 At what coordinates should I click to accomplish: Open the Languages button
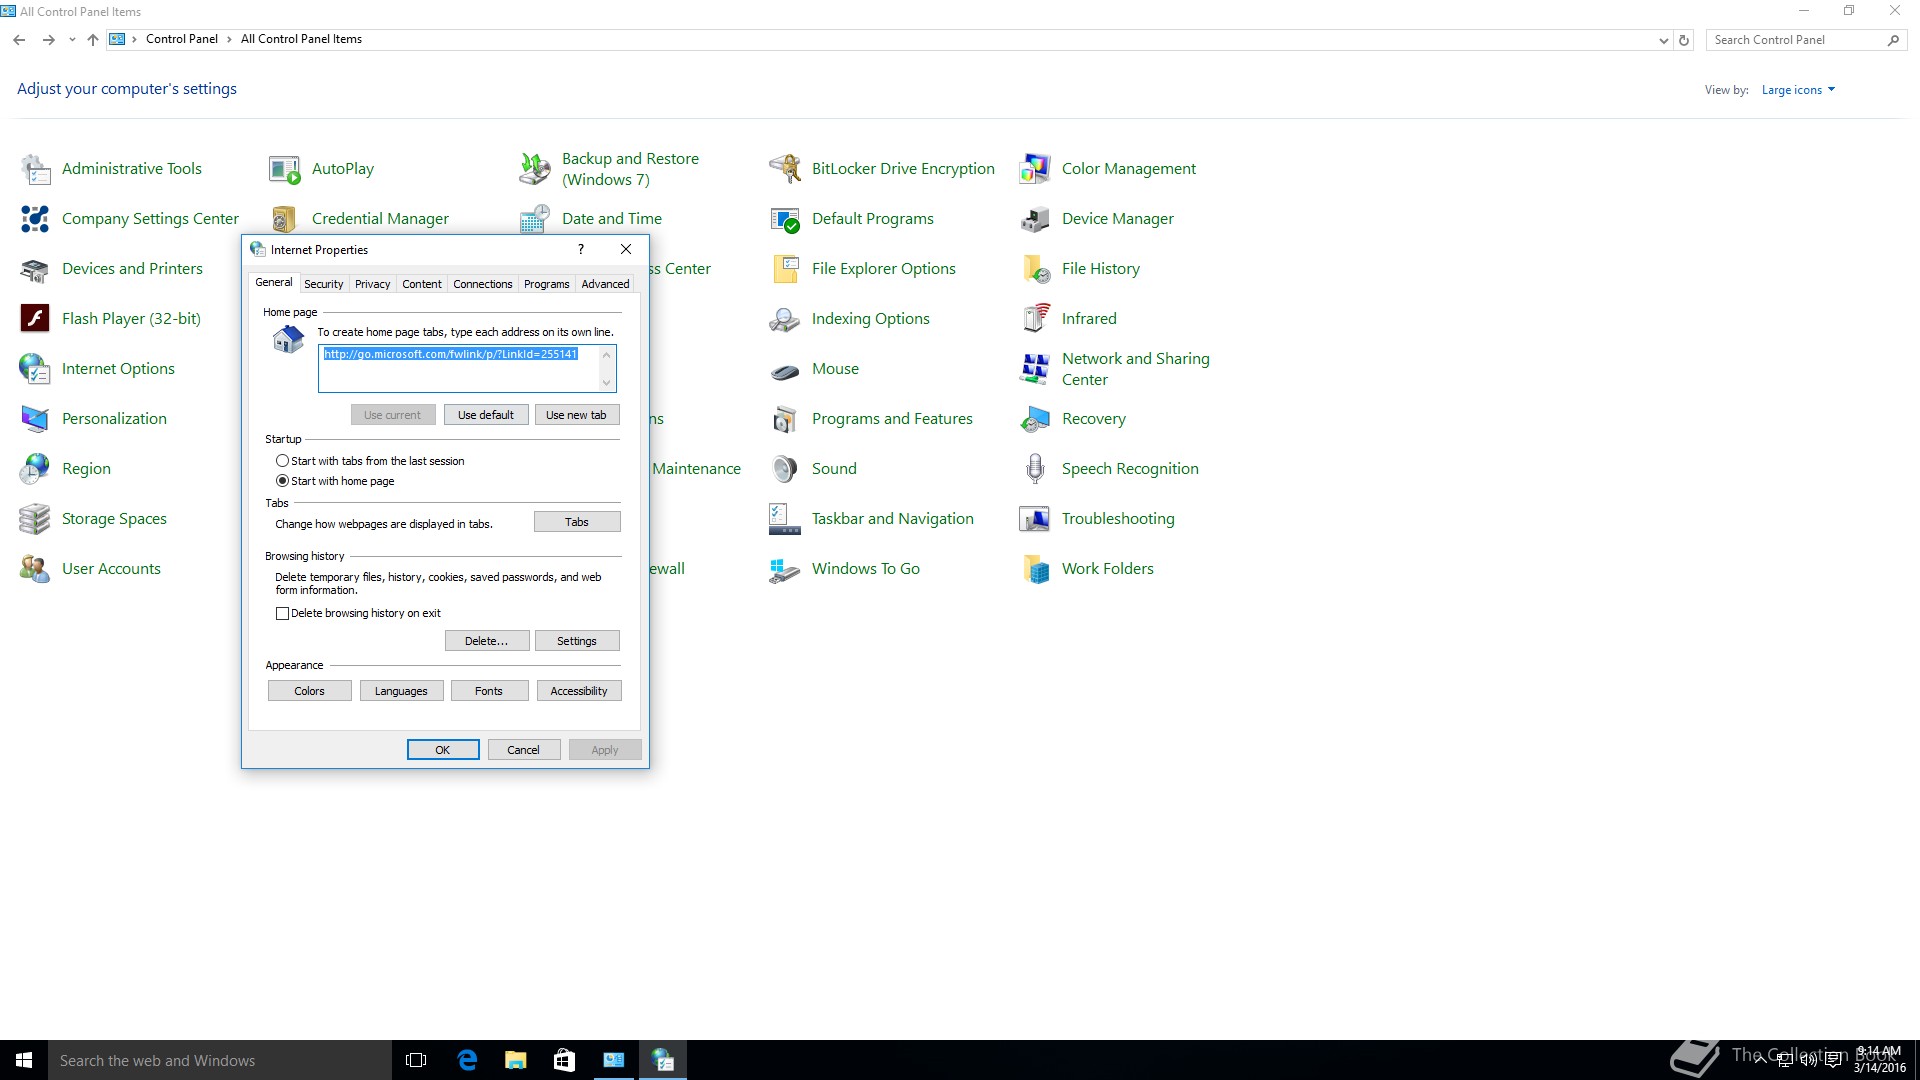(x=401, y=691)
